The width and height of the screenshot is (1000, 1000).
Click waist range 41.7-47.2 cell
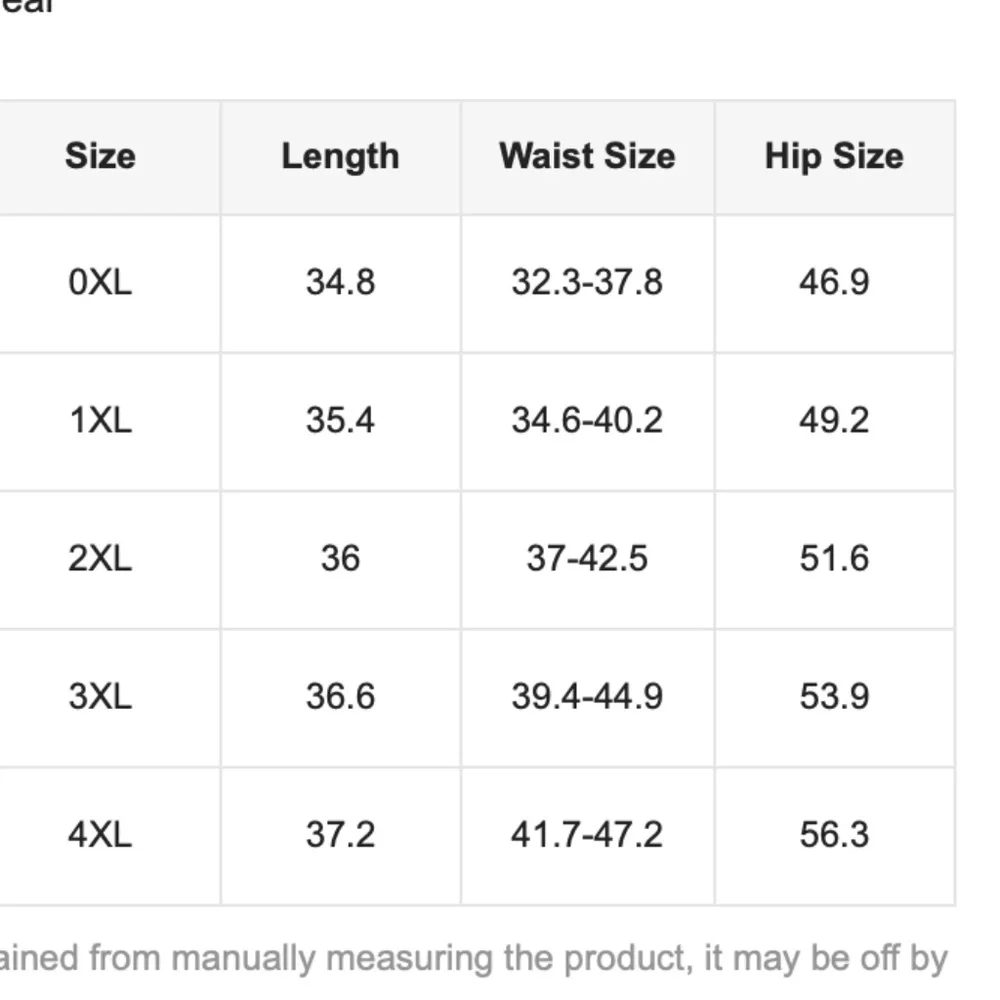click(x=587, y=834)
